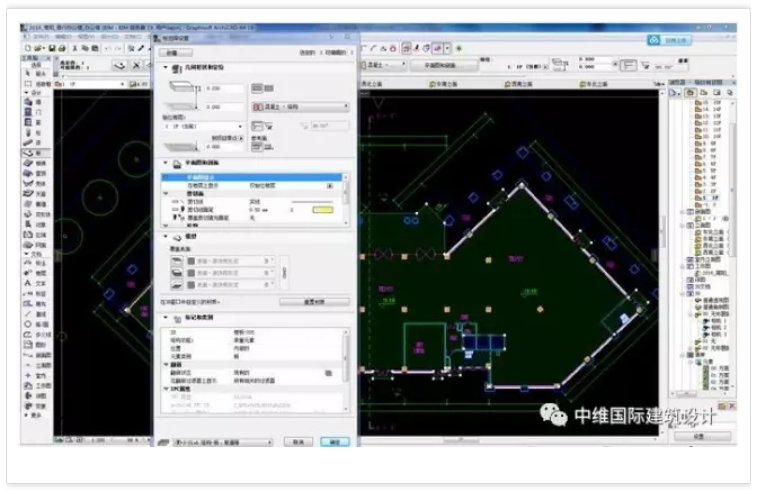This screenshot has height=490, width=757.
Task: Open the View menu
Action: (x=86, y=37)
